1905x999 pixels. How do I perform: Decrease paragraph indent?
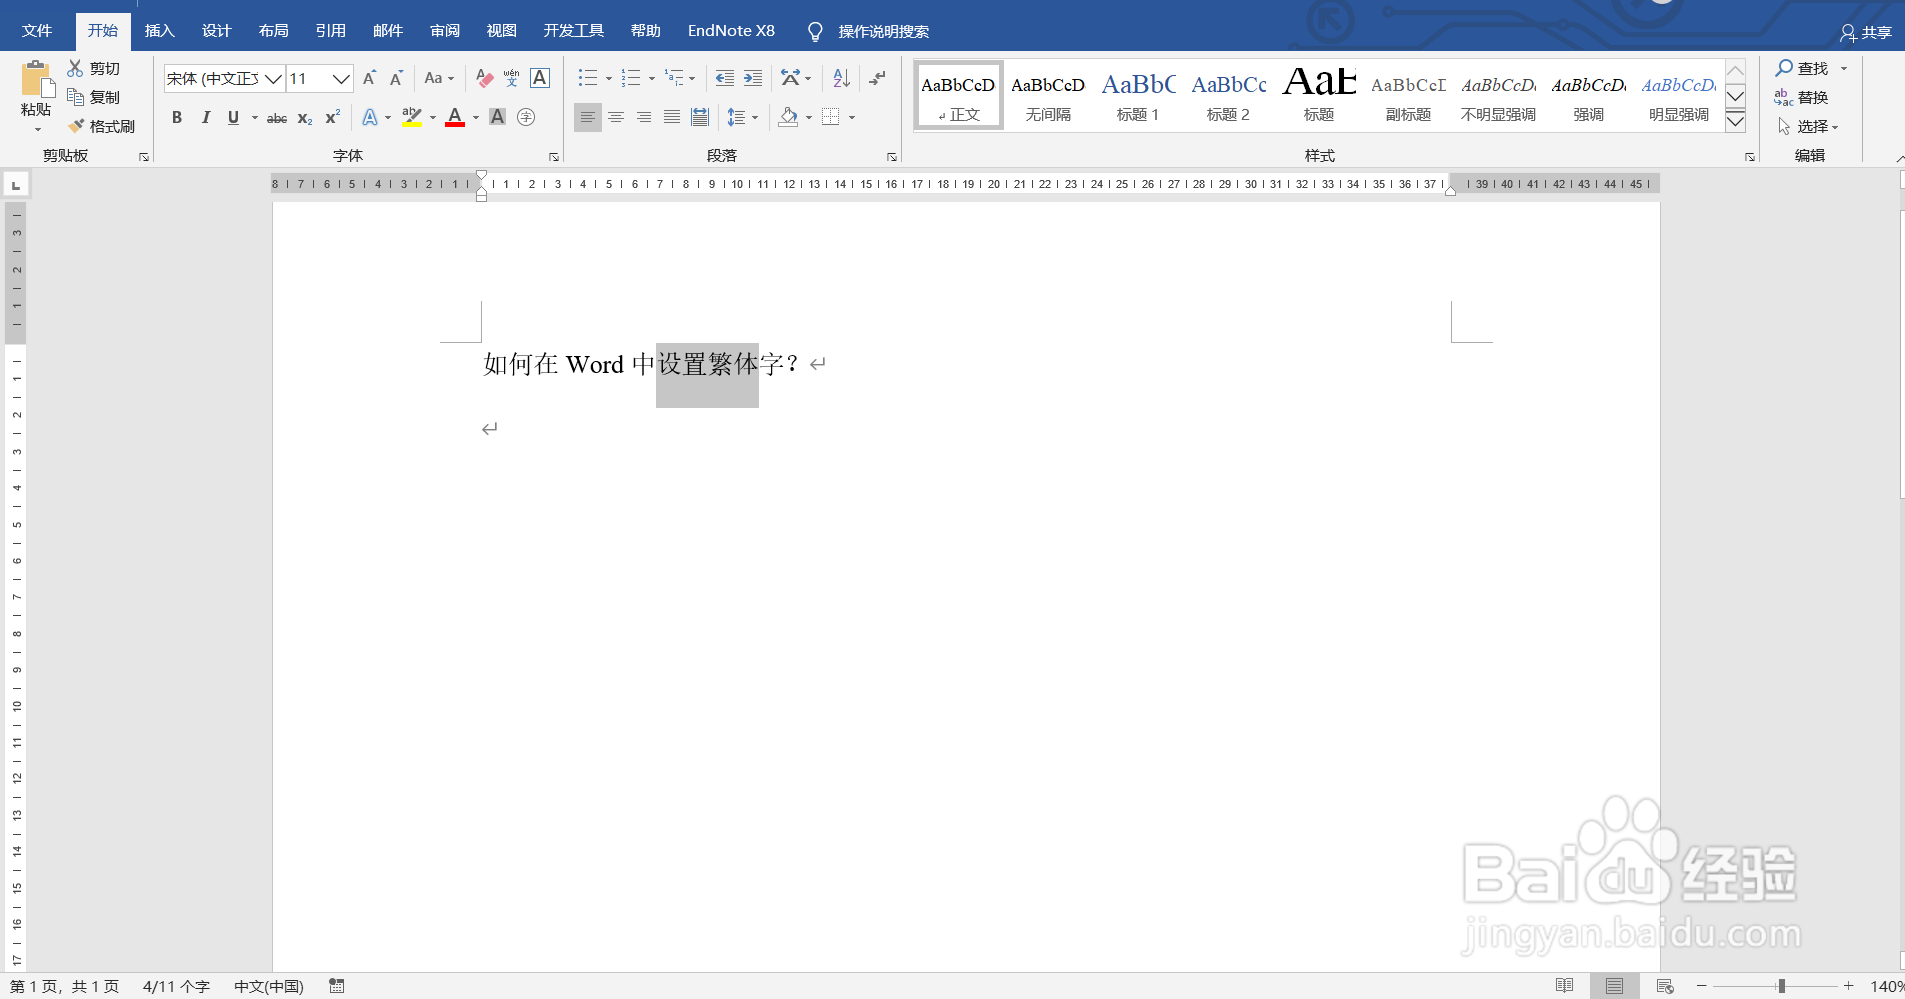725,78
